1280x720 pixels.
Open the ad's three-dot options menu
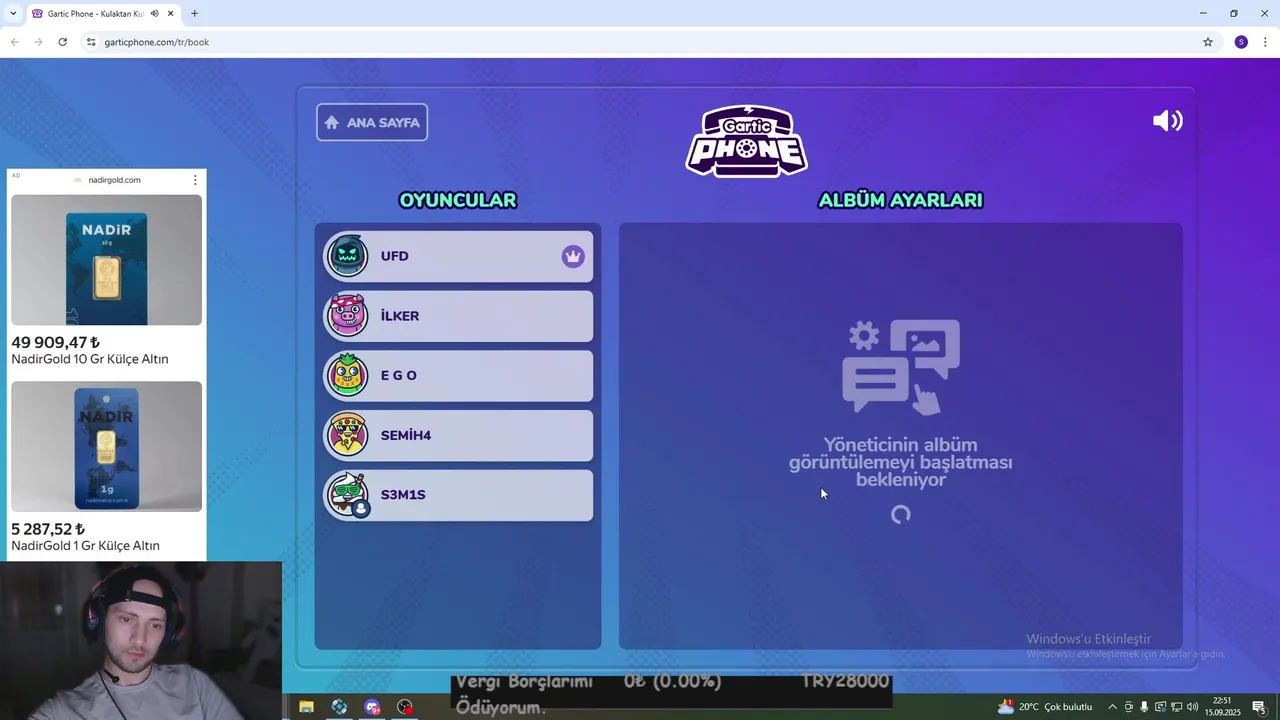click(x=195, y=180)
